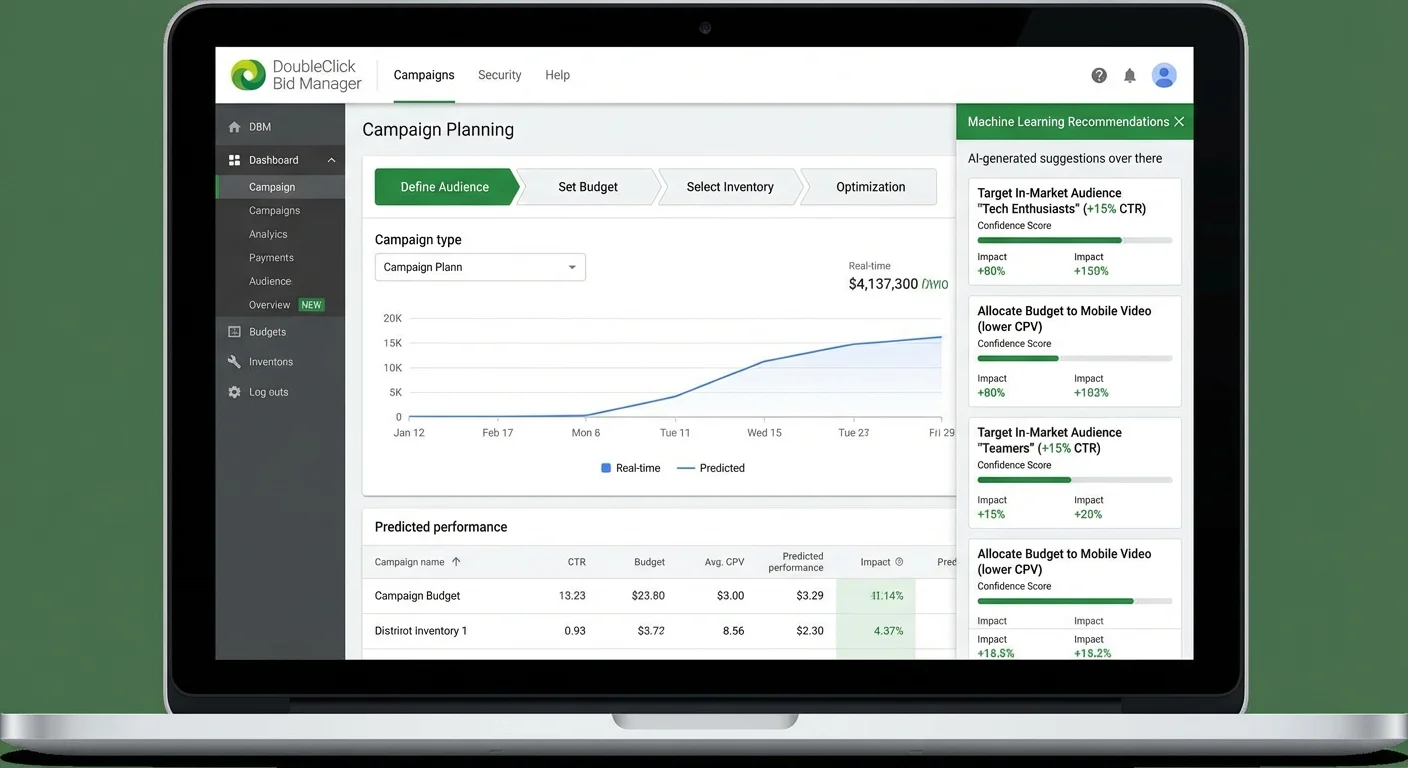Open the user profile avatar
The width and height of the screenshot is (1408, 768).
[x=1164, y=75]
